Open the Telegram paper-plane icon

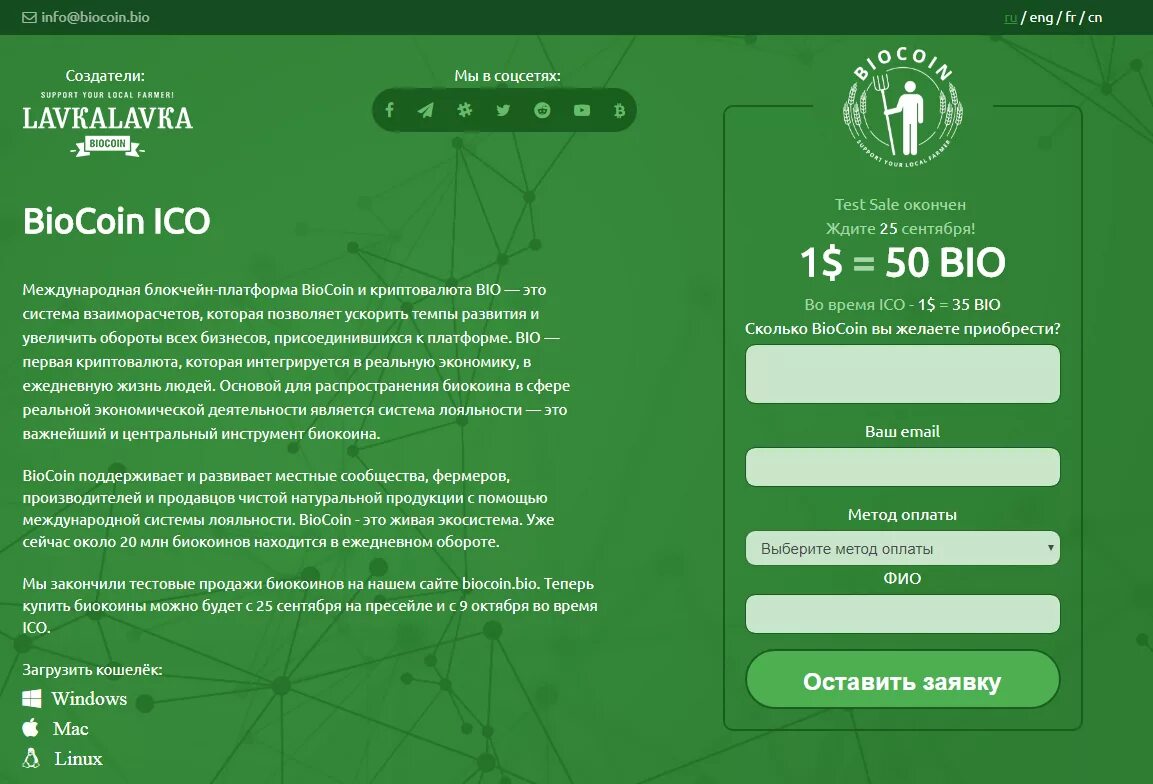pos(426,110)
